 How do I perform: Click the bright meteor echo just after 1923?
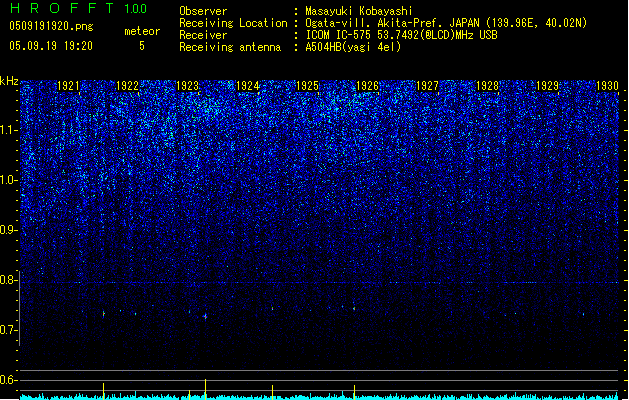click(205, 317)
